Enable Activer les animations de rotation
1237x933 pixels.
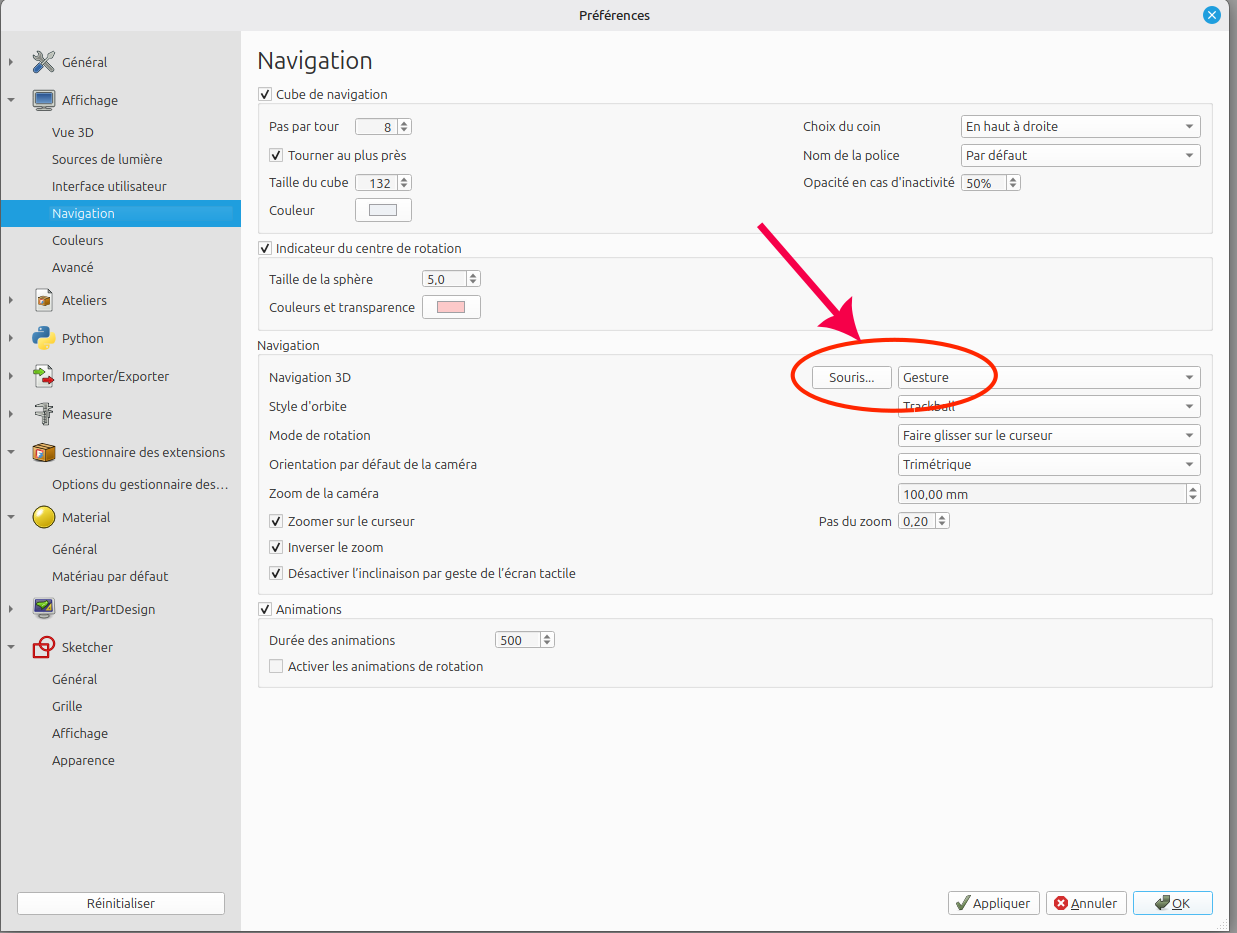(x=276, y=666)
